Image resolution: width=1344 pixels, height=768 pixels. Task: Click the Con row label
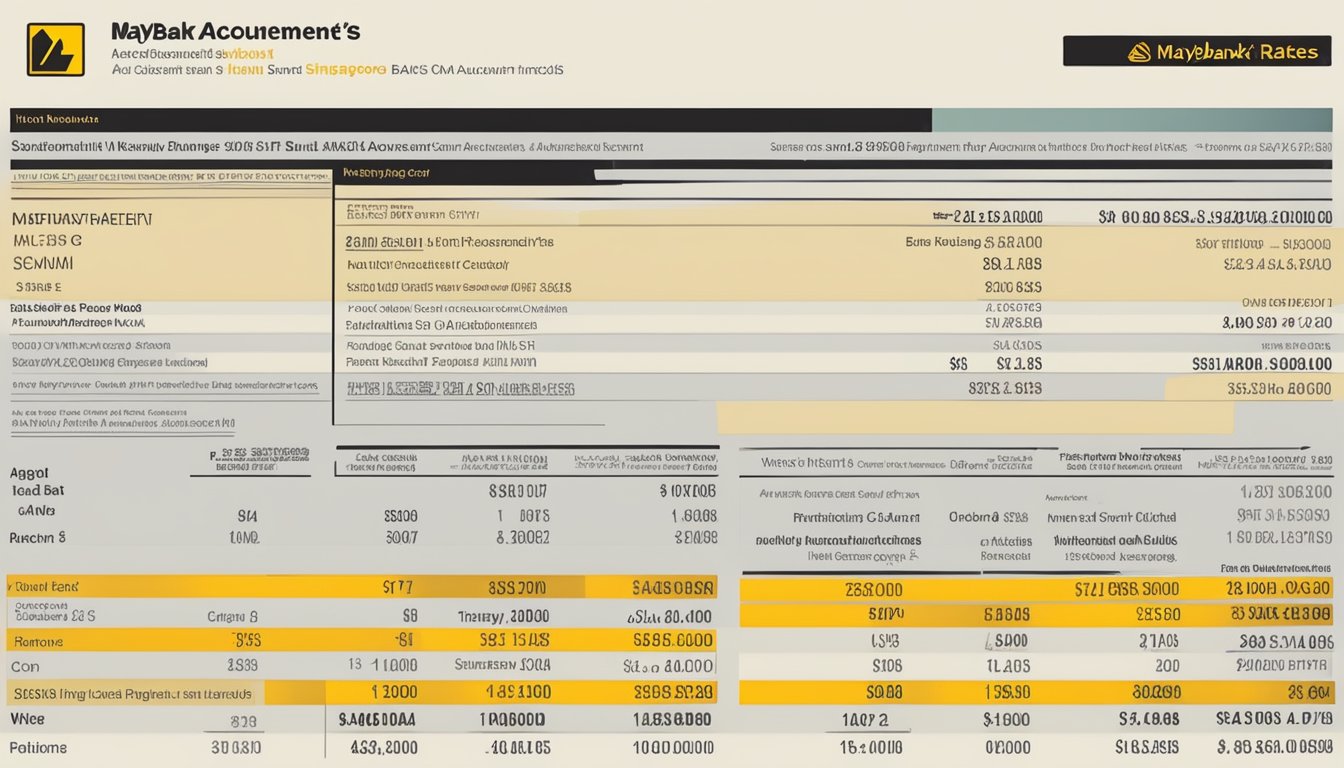24,667
